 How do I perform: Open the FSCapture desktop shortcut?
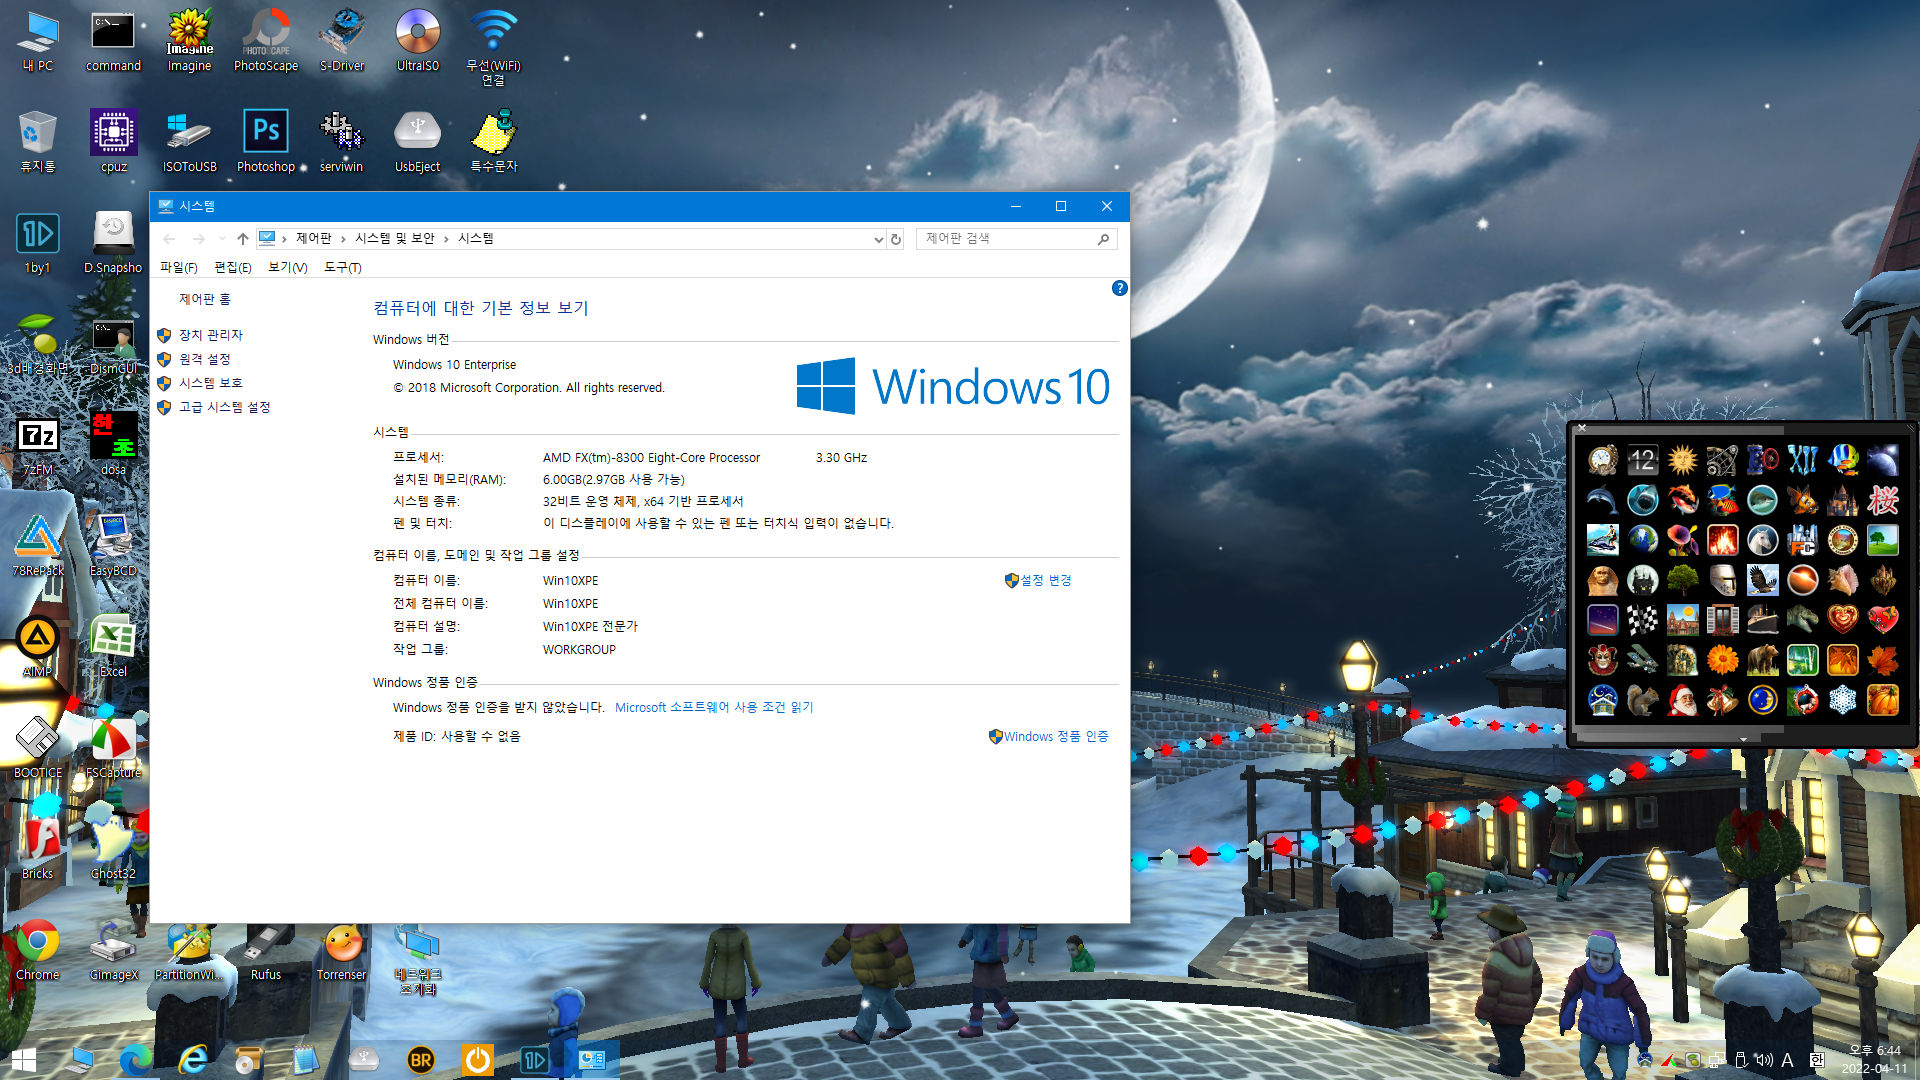114,747
